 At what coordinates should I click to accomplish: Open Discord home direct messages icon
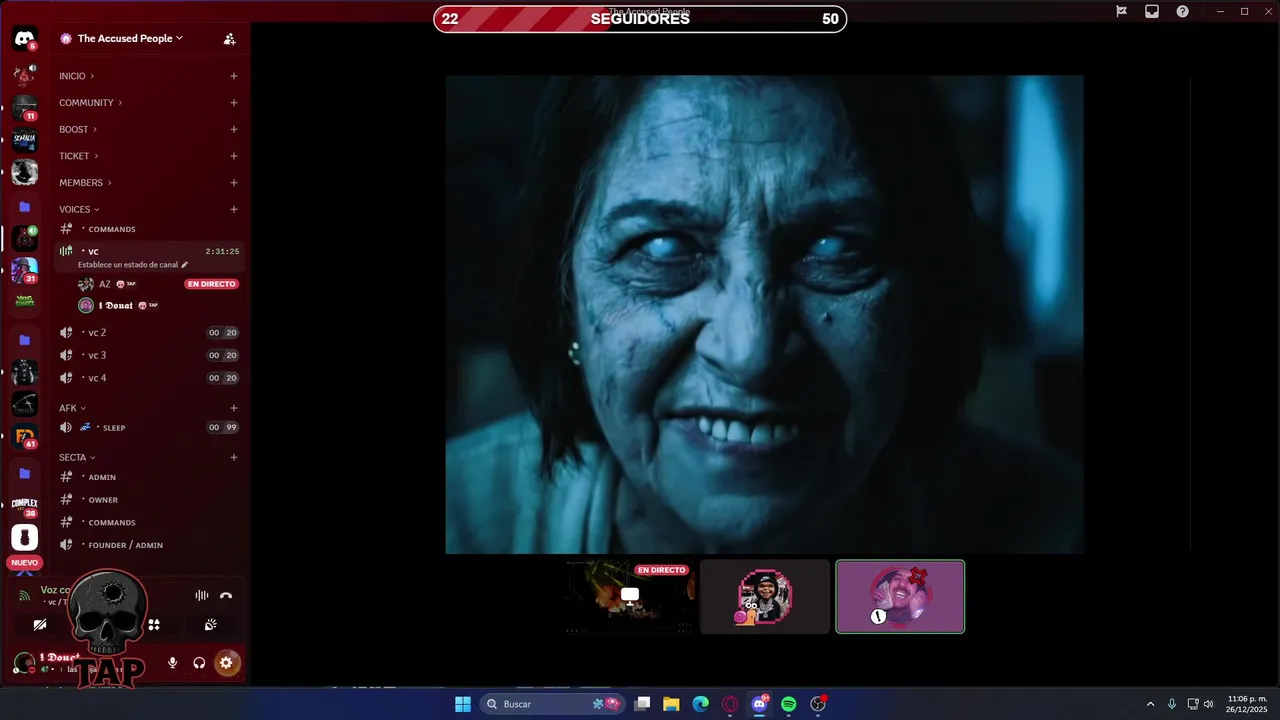point(24,39)
